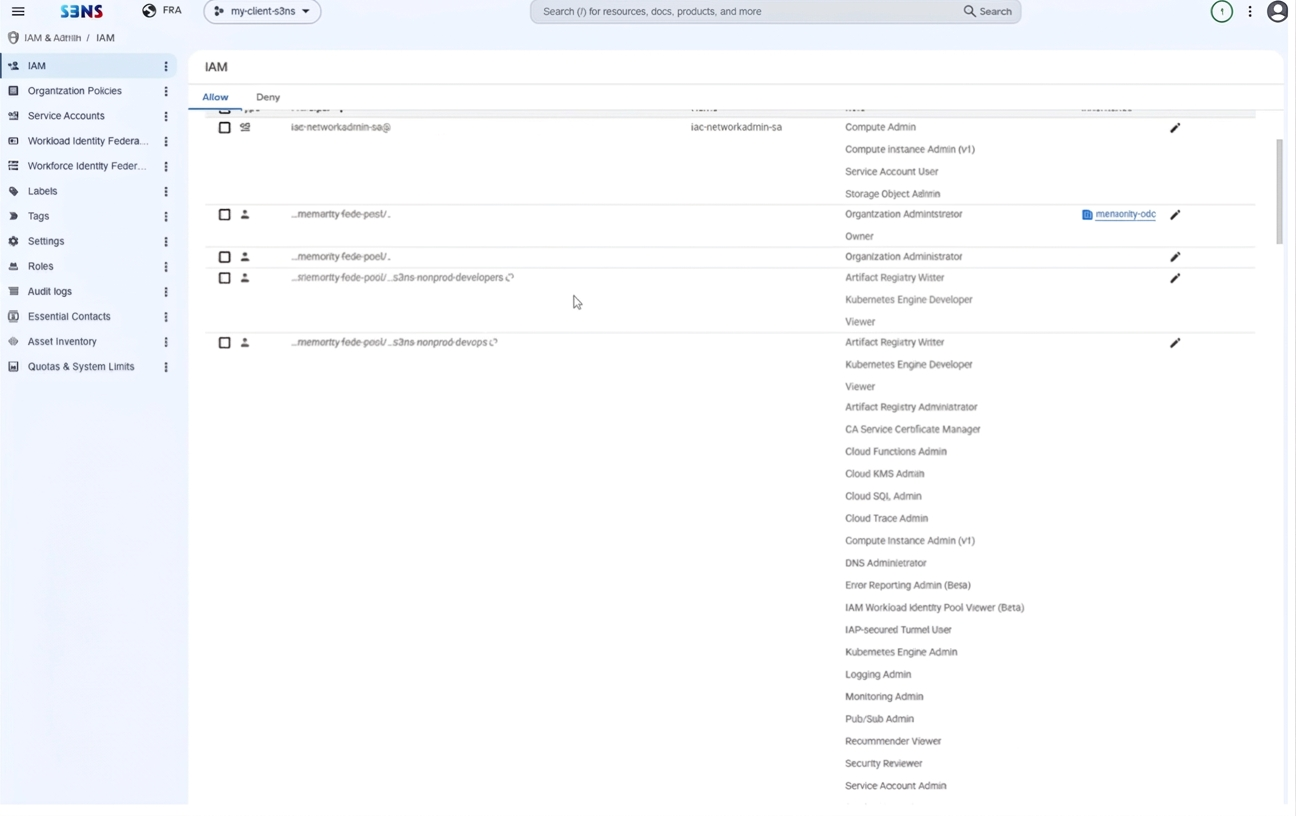Screen dimensions: 1296x816
Task: Open IAM sidebar item kebab menu
Action: click(x=166, y=66)
